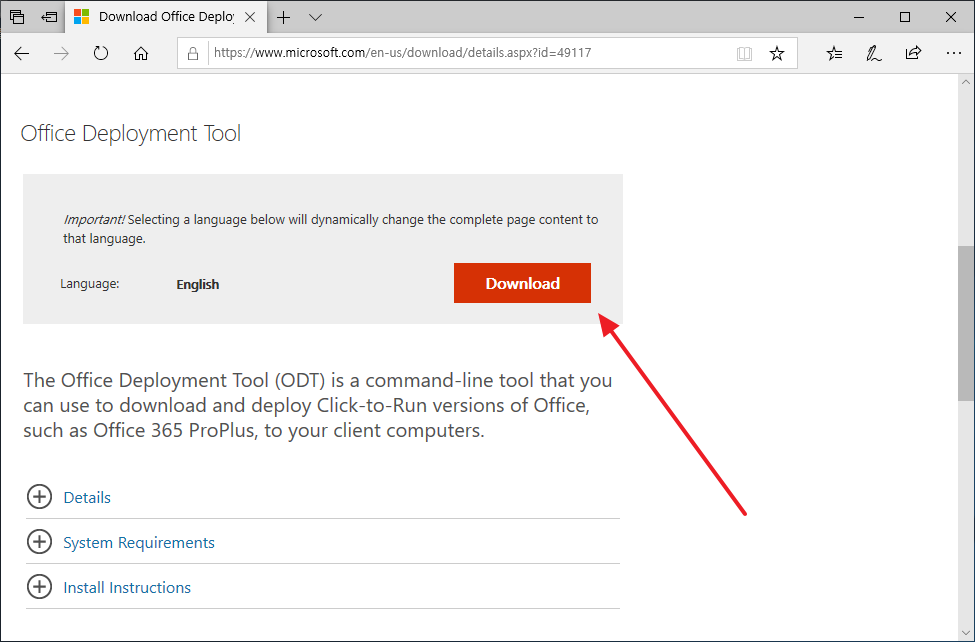Click the Office Deployment Tool heading
975x642 pixels.
pyautogui.click(x=131, y=134)
